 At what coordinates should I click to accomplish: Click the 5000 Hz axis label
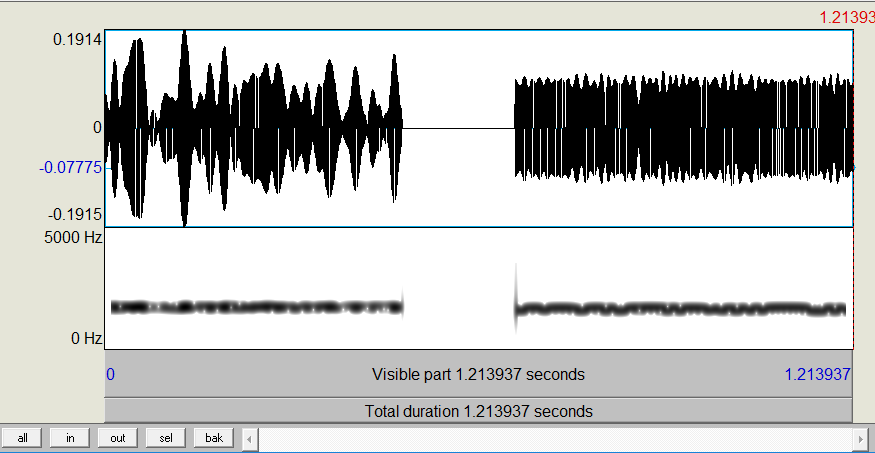tap(74, 238)
